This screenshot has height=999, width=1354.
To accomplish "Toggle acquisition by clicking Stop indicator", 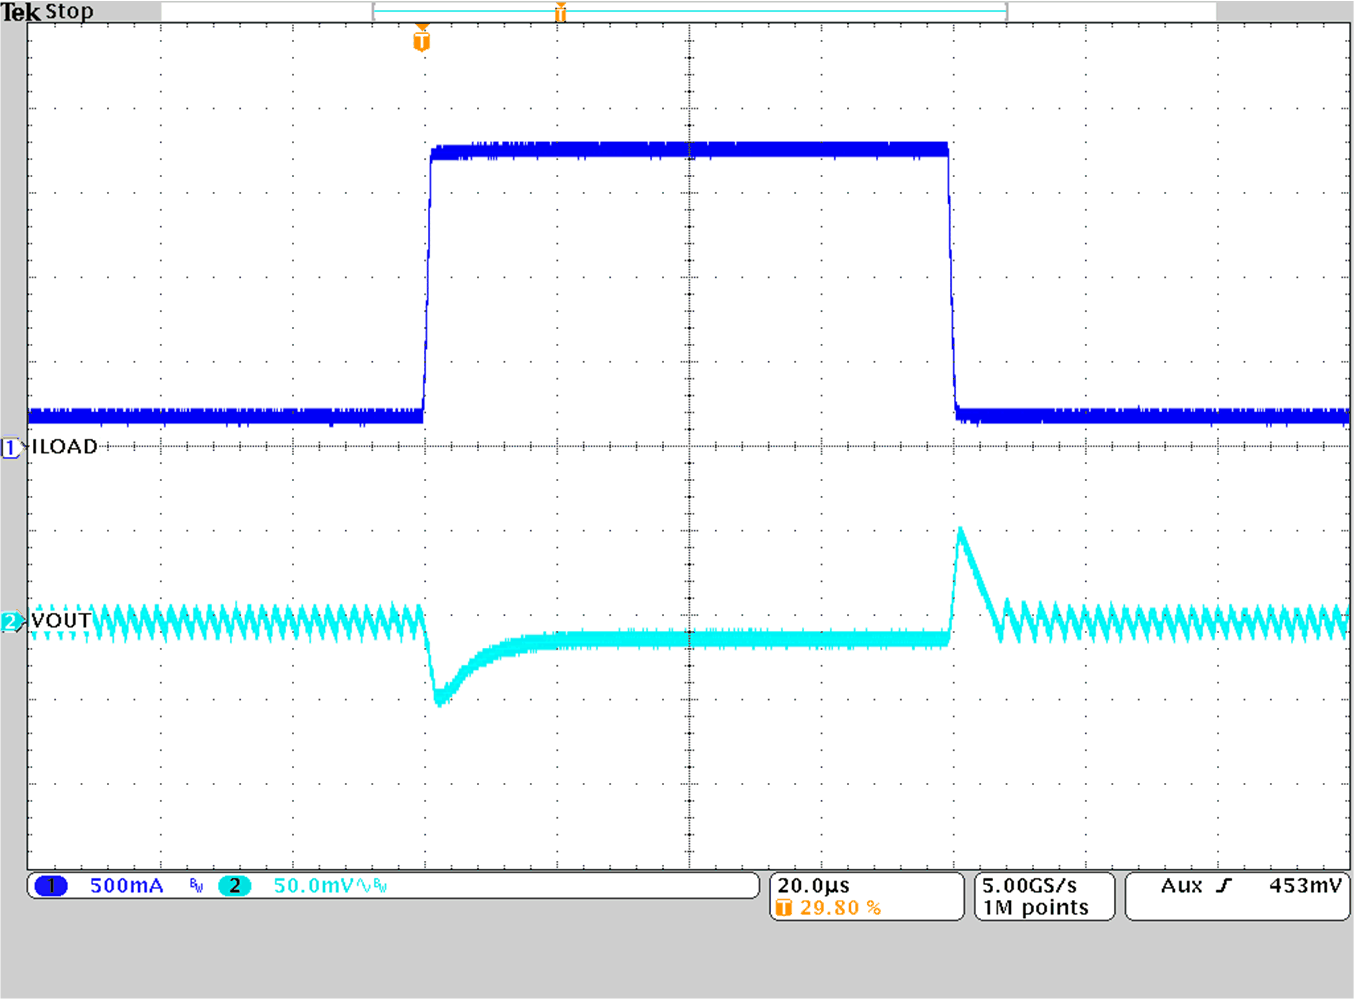I will [69, 11].
